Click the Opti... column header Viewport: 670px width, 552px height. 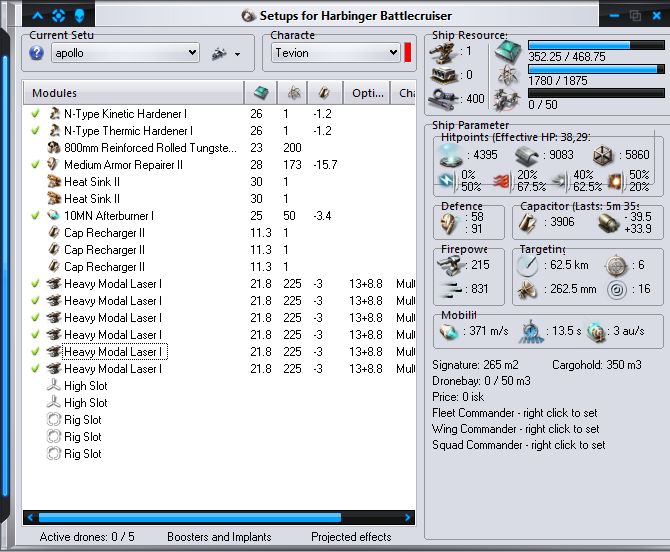(367, 93)
